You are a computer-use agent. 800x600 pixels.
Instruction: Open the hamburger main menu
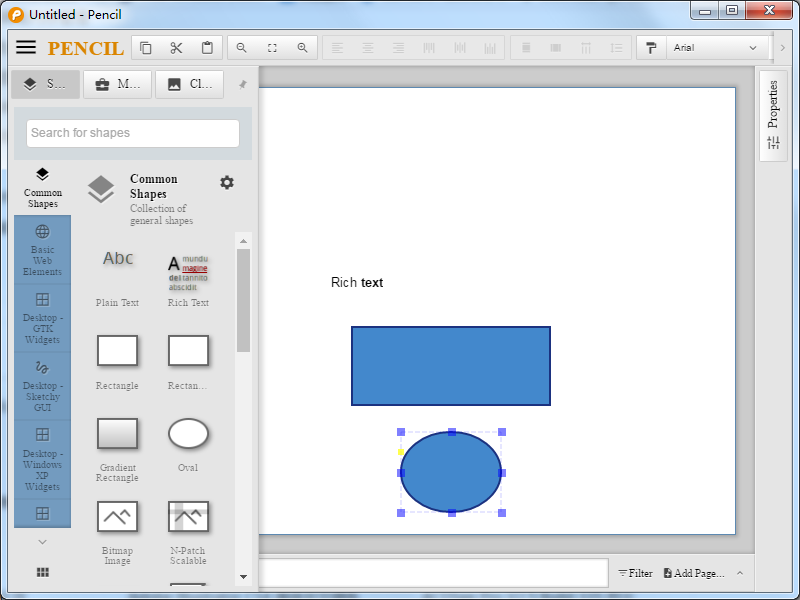coord(26,48)
